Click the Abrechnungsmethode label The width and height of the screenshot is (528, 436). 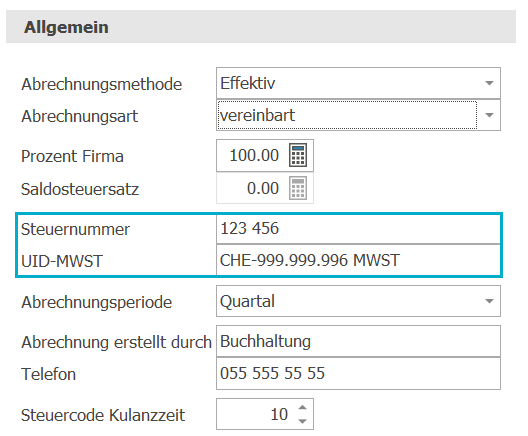[102, 84]
